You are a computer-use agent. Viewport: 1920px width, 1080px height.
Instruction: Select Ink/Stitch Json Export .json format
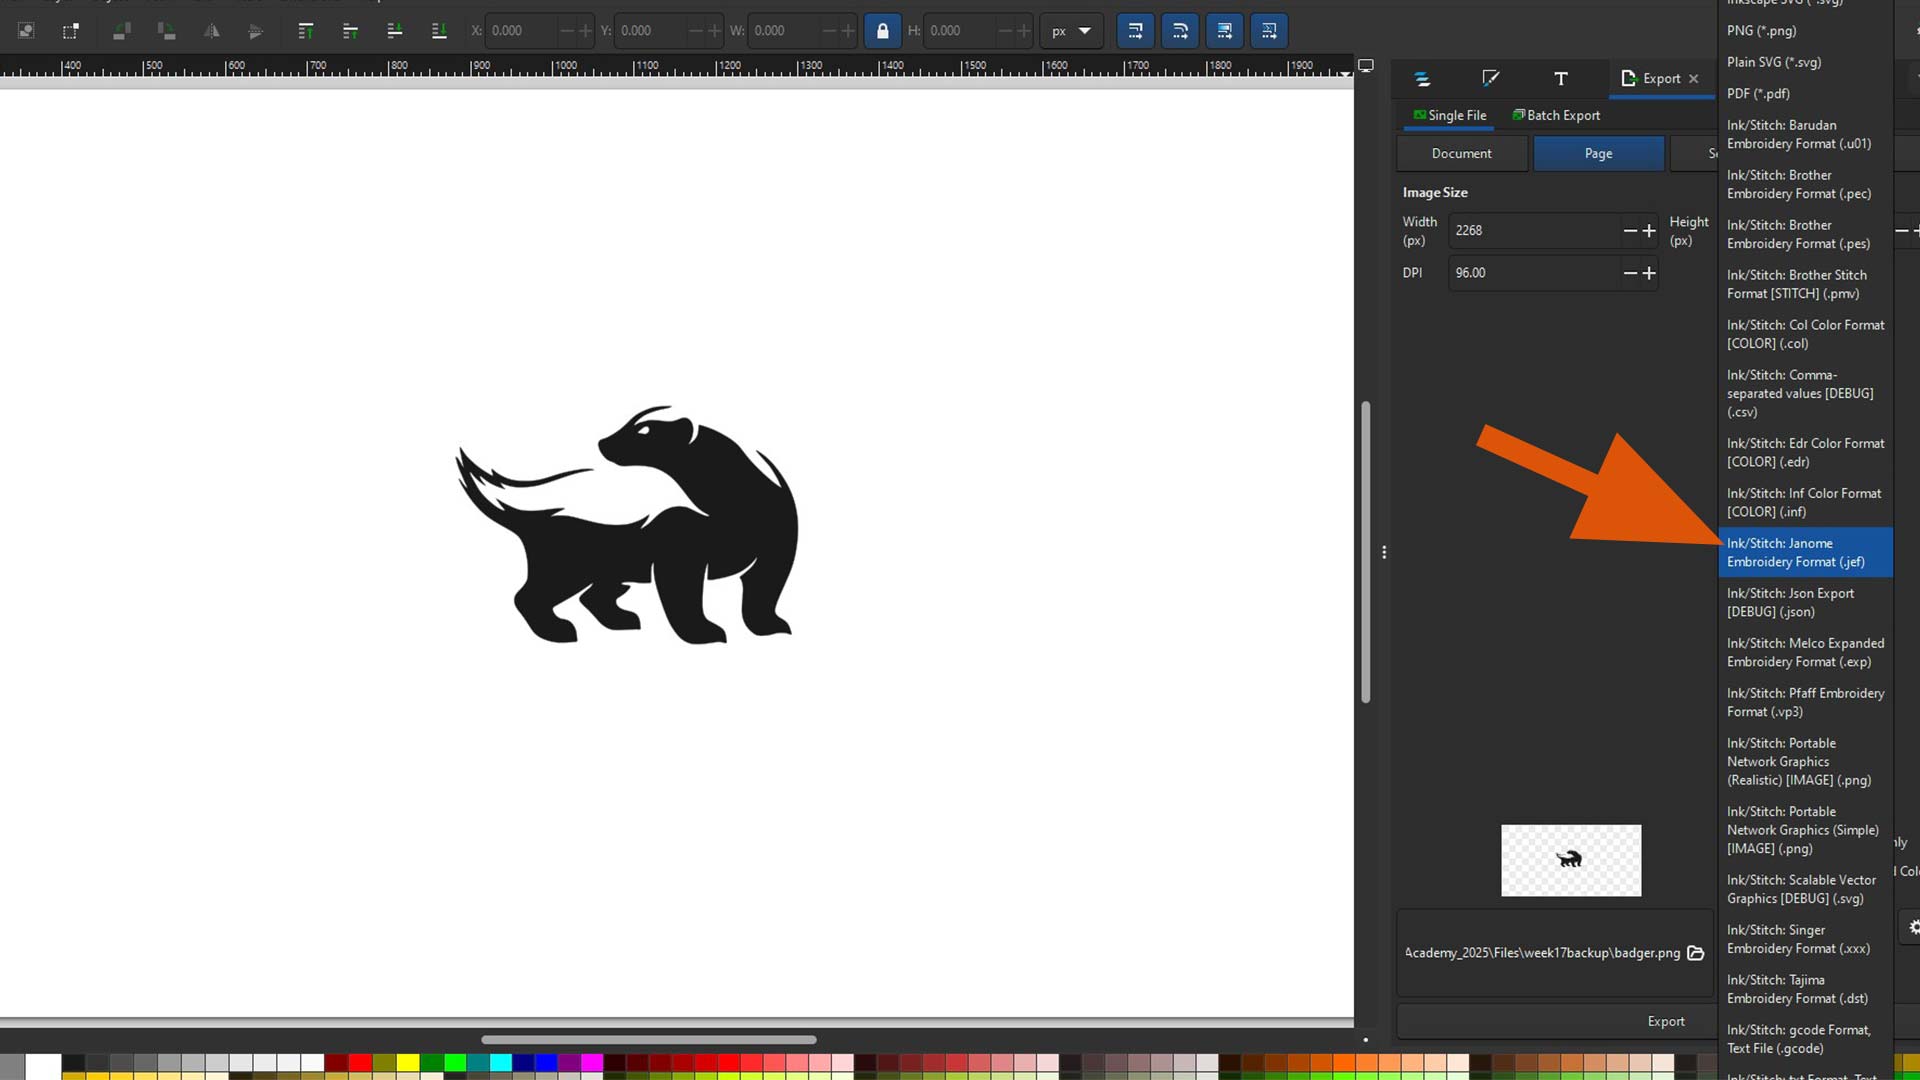tap(1805, 602)
